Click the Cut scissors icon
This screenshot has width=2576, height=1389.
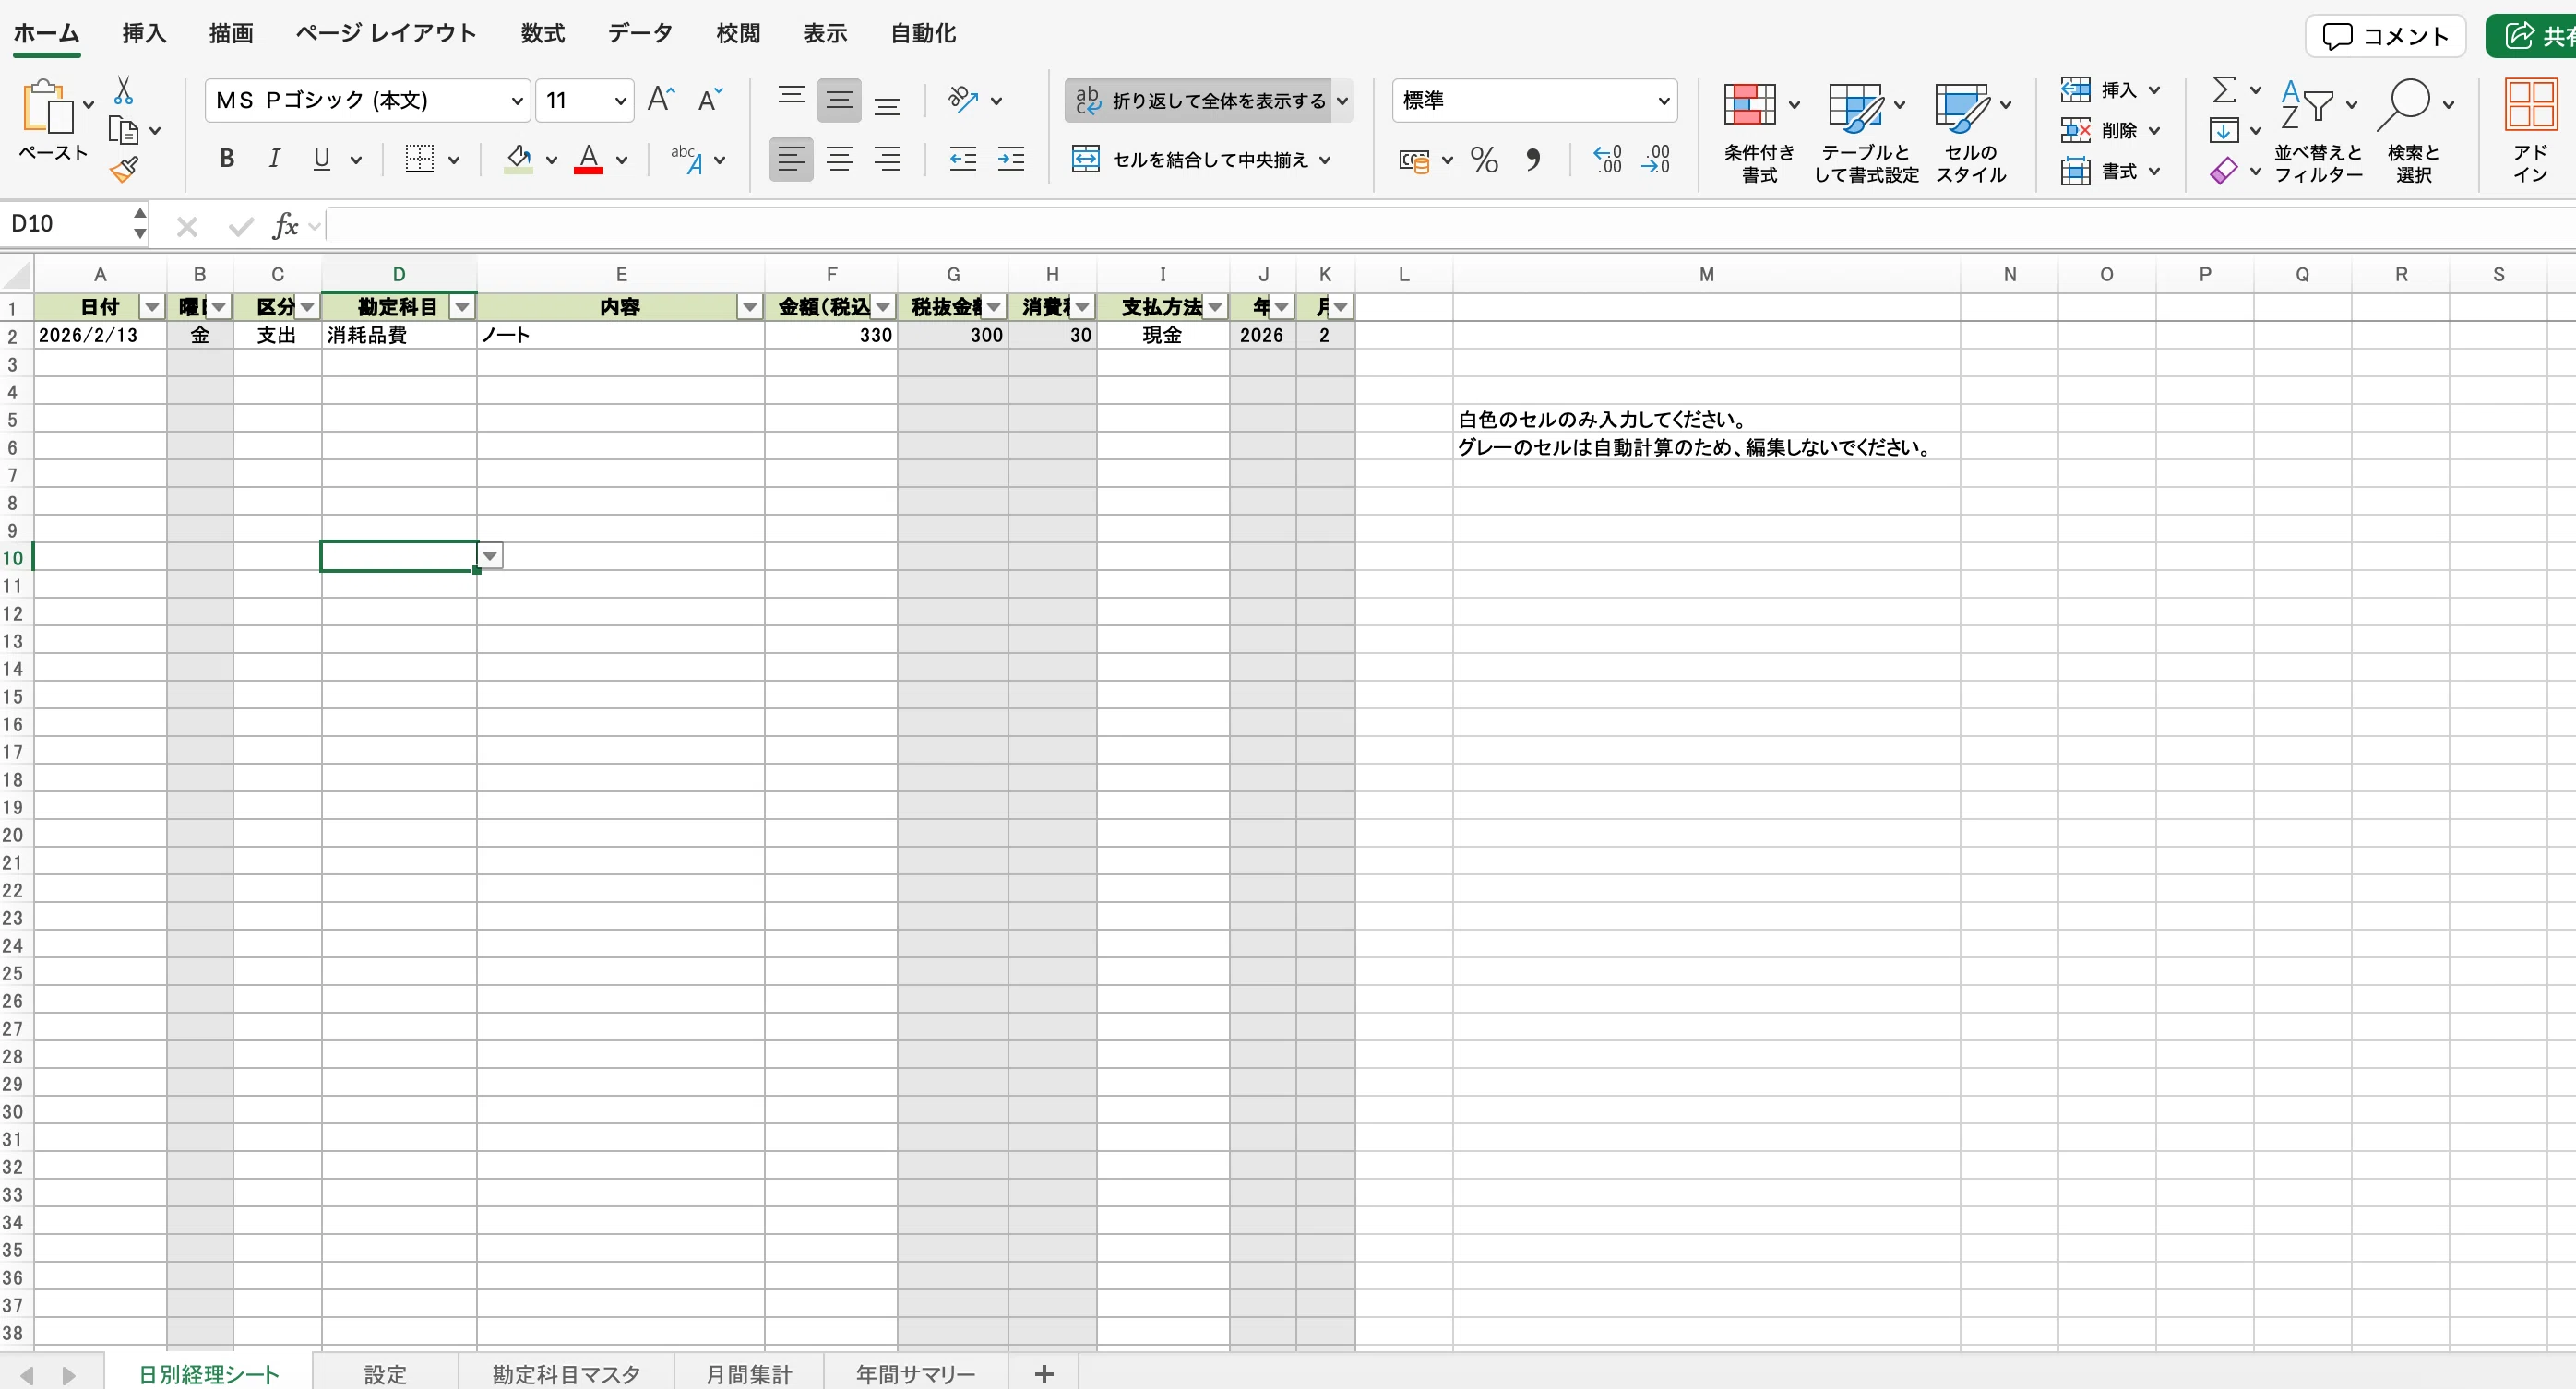123,91
